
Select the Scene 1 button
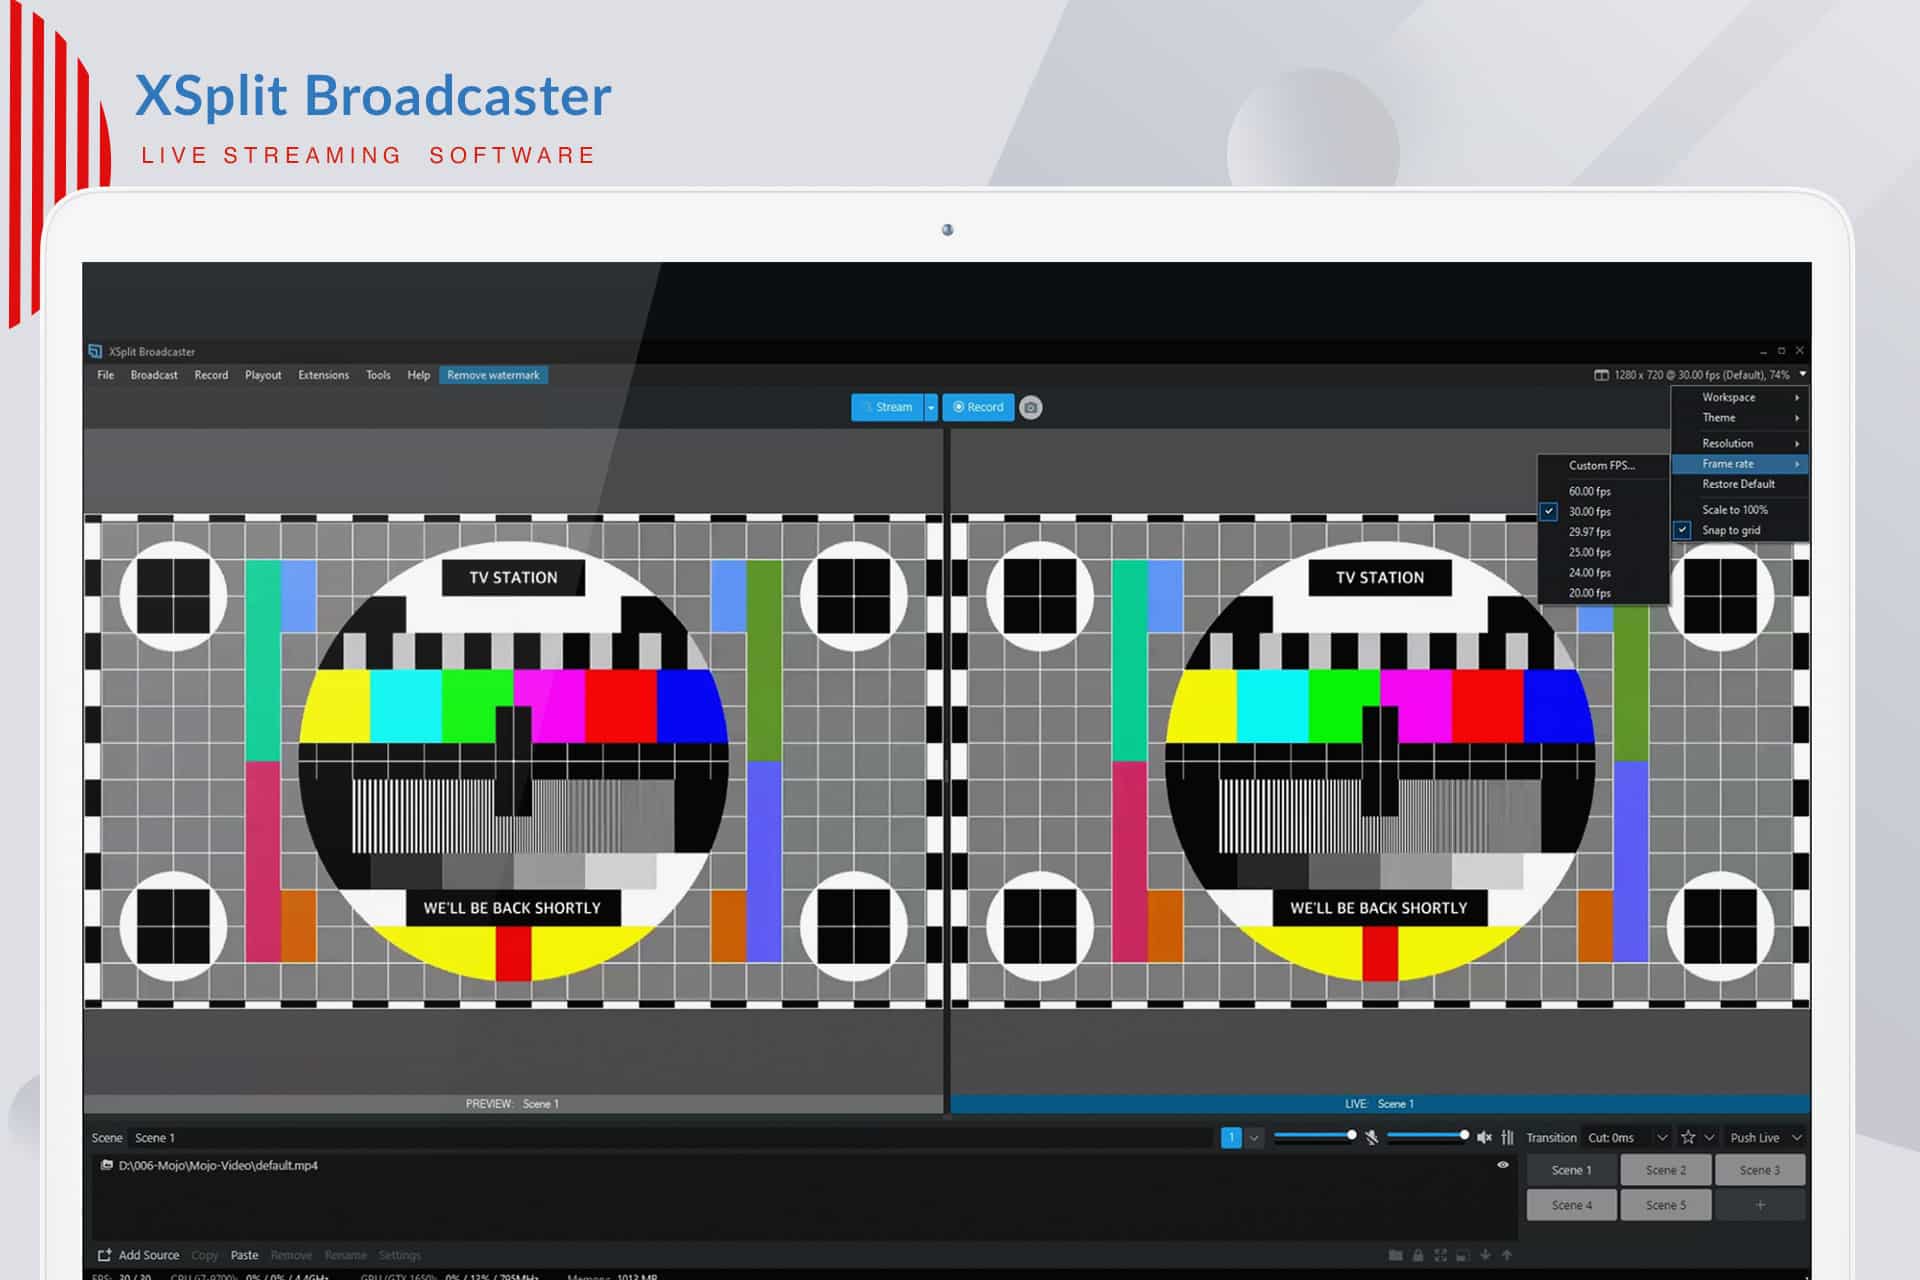pos(1572,1170)
